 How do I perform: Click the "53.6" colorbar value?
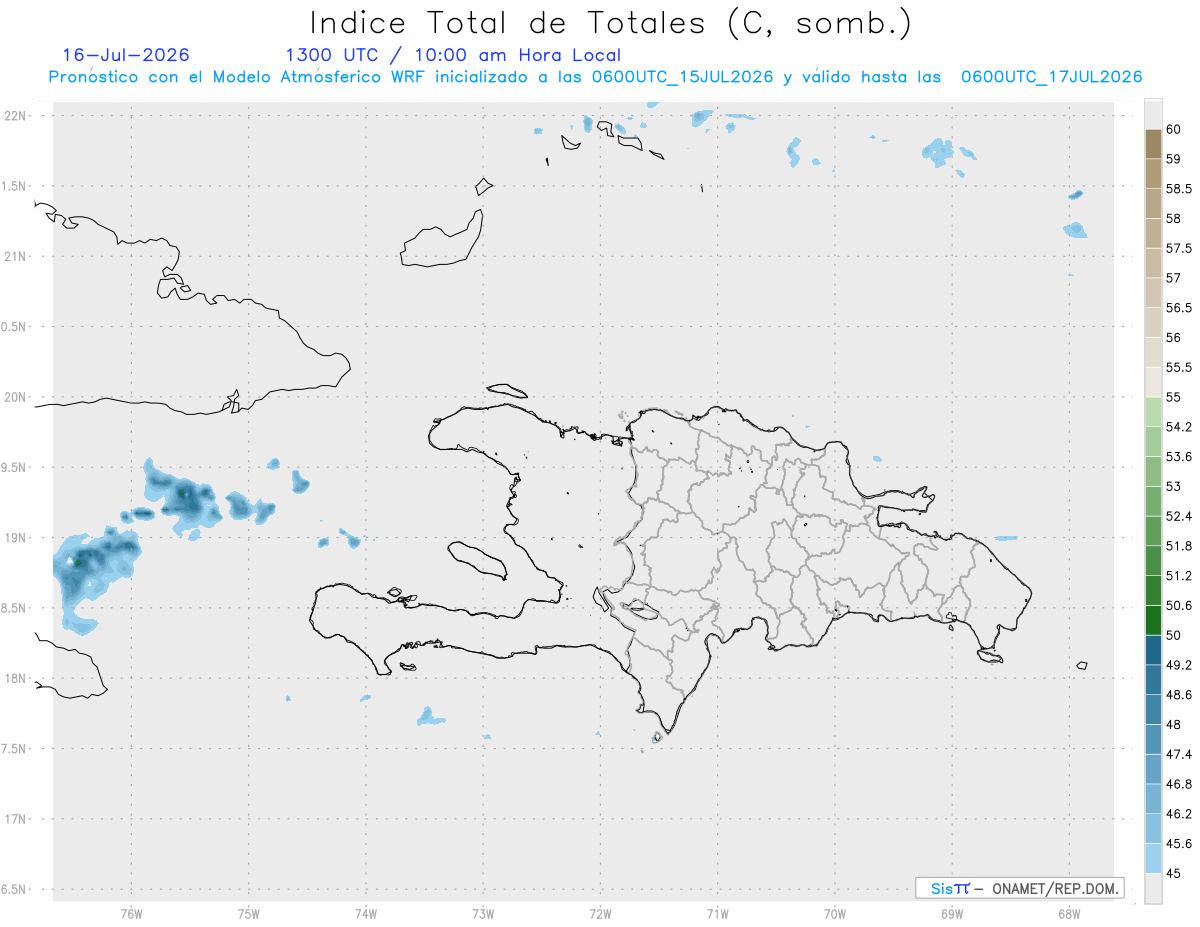pyautogui.click(x=1179, y=457)
